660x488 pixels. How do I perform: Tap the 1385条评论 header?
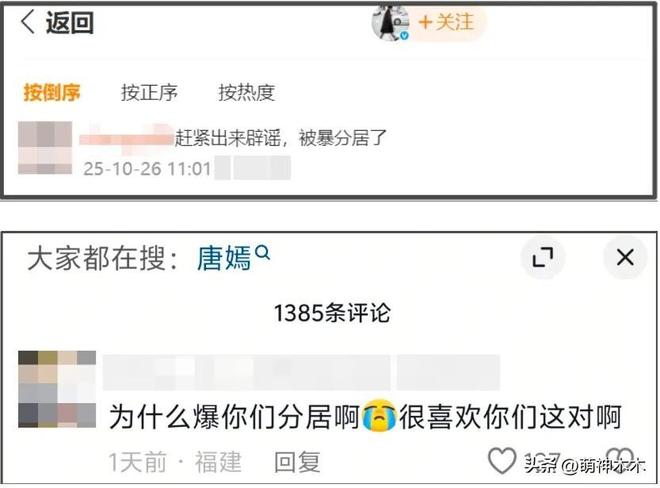coord(332,313)
